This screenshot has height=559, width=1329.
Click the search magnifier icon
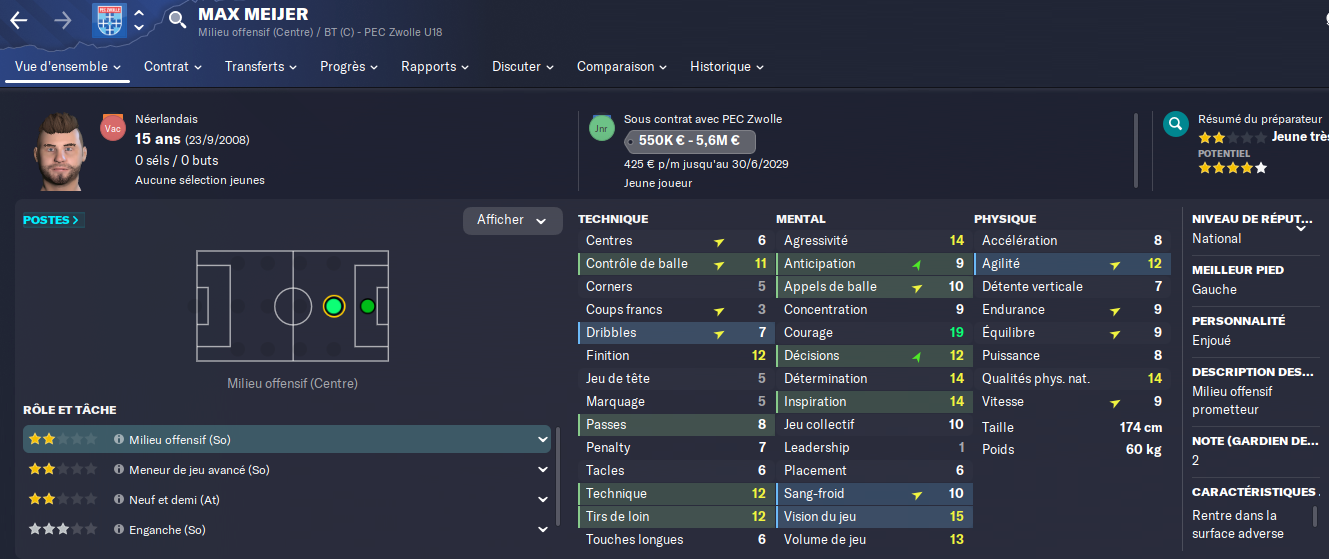tap(177, 19)
